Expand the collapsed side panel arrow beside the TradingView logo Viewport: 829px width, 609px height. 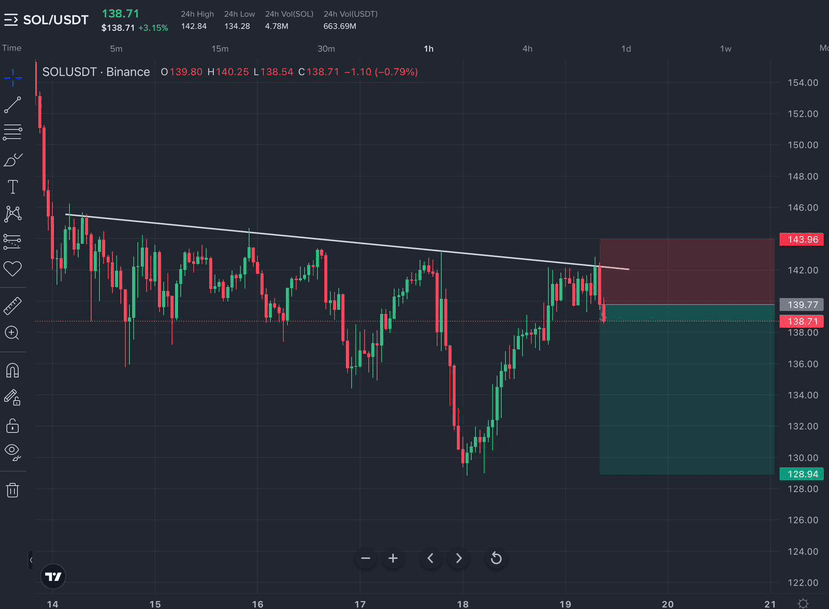(31, 560)
